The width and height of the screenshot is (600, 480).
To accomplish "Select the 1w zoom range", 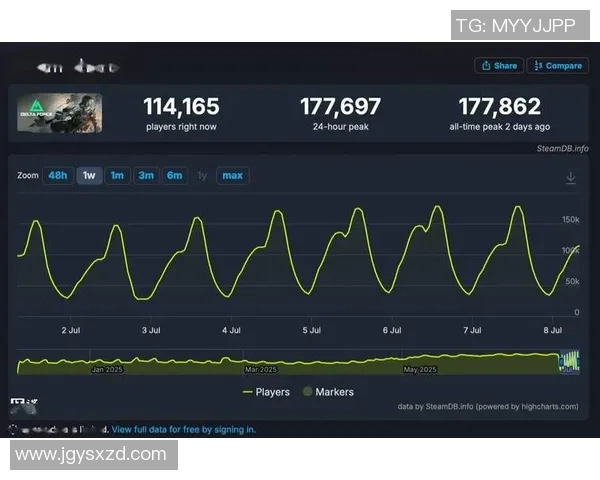I will coord(89,176).
